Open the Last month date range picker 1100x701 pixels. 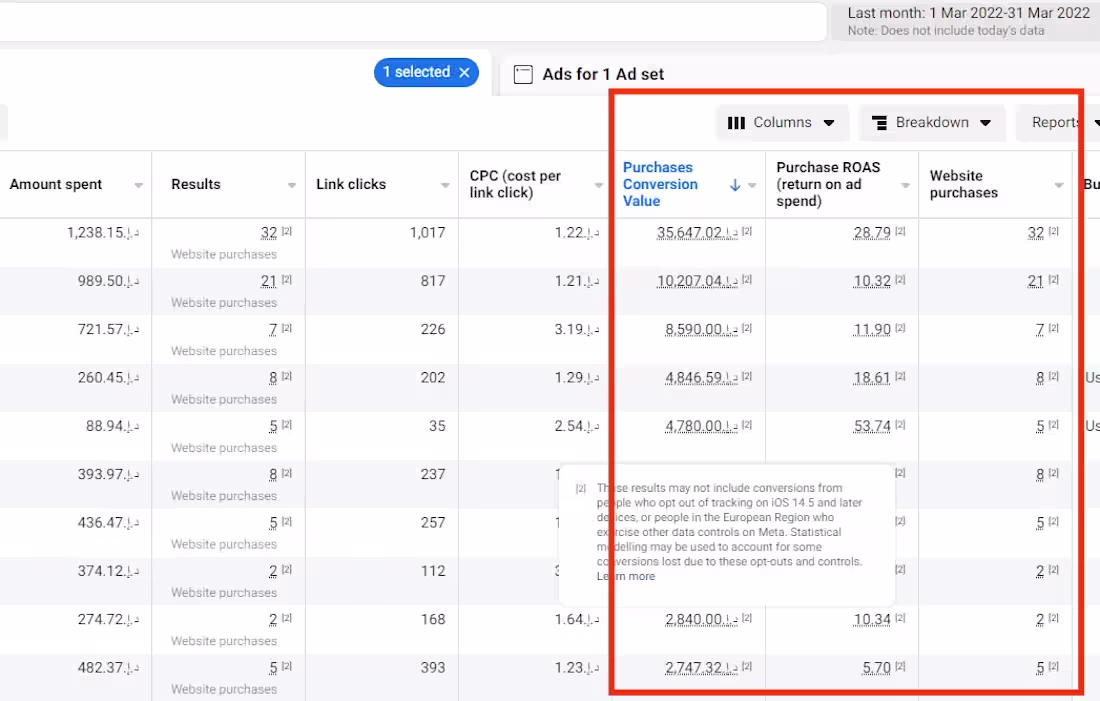[x=967, y=21]
